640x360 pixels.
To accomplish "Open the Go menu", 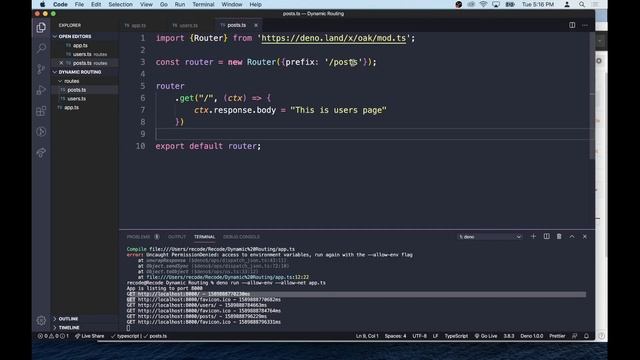I will coord(164,4).
